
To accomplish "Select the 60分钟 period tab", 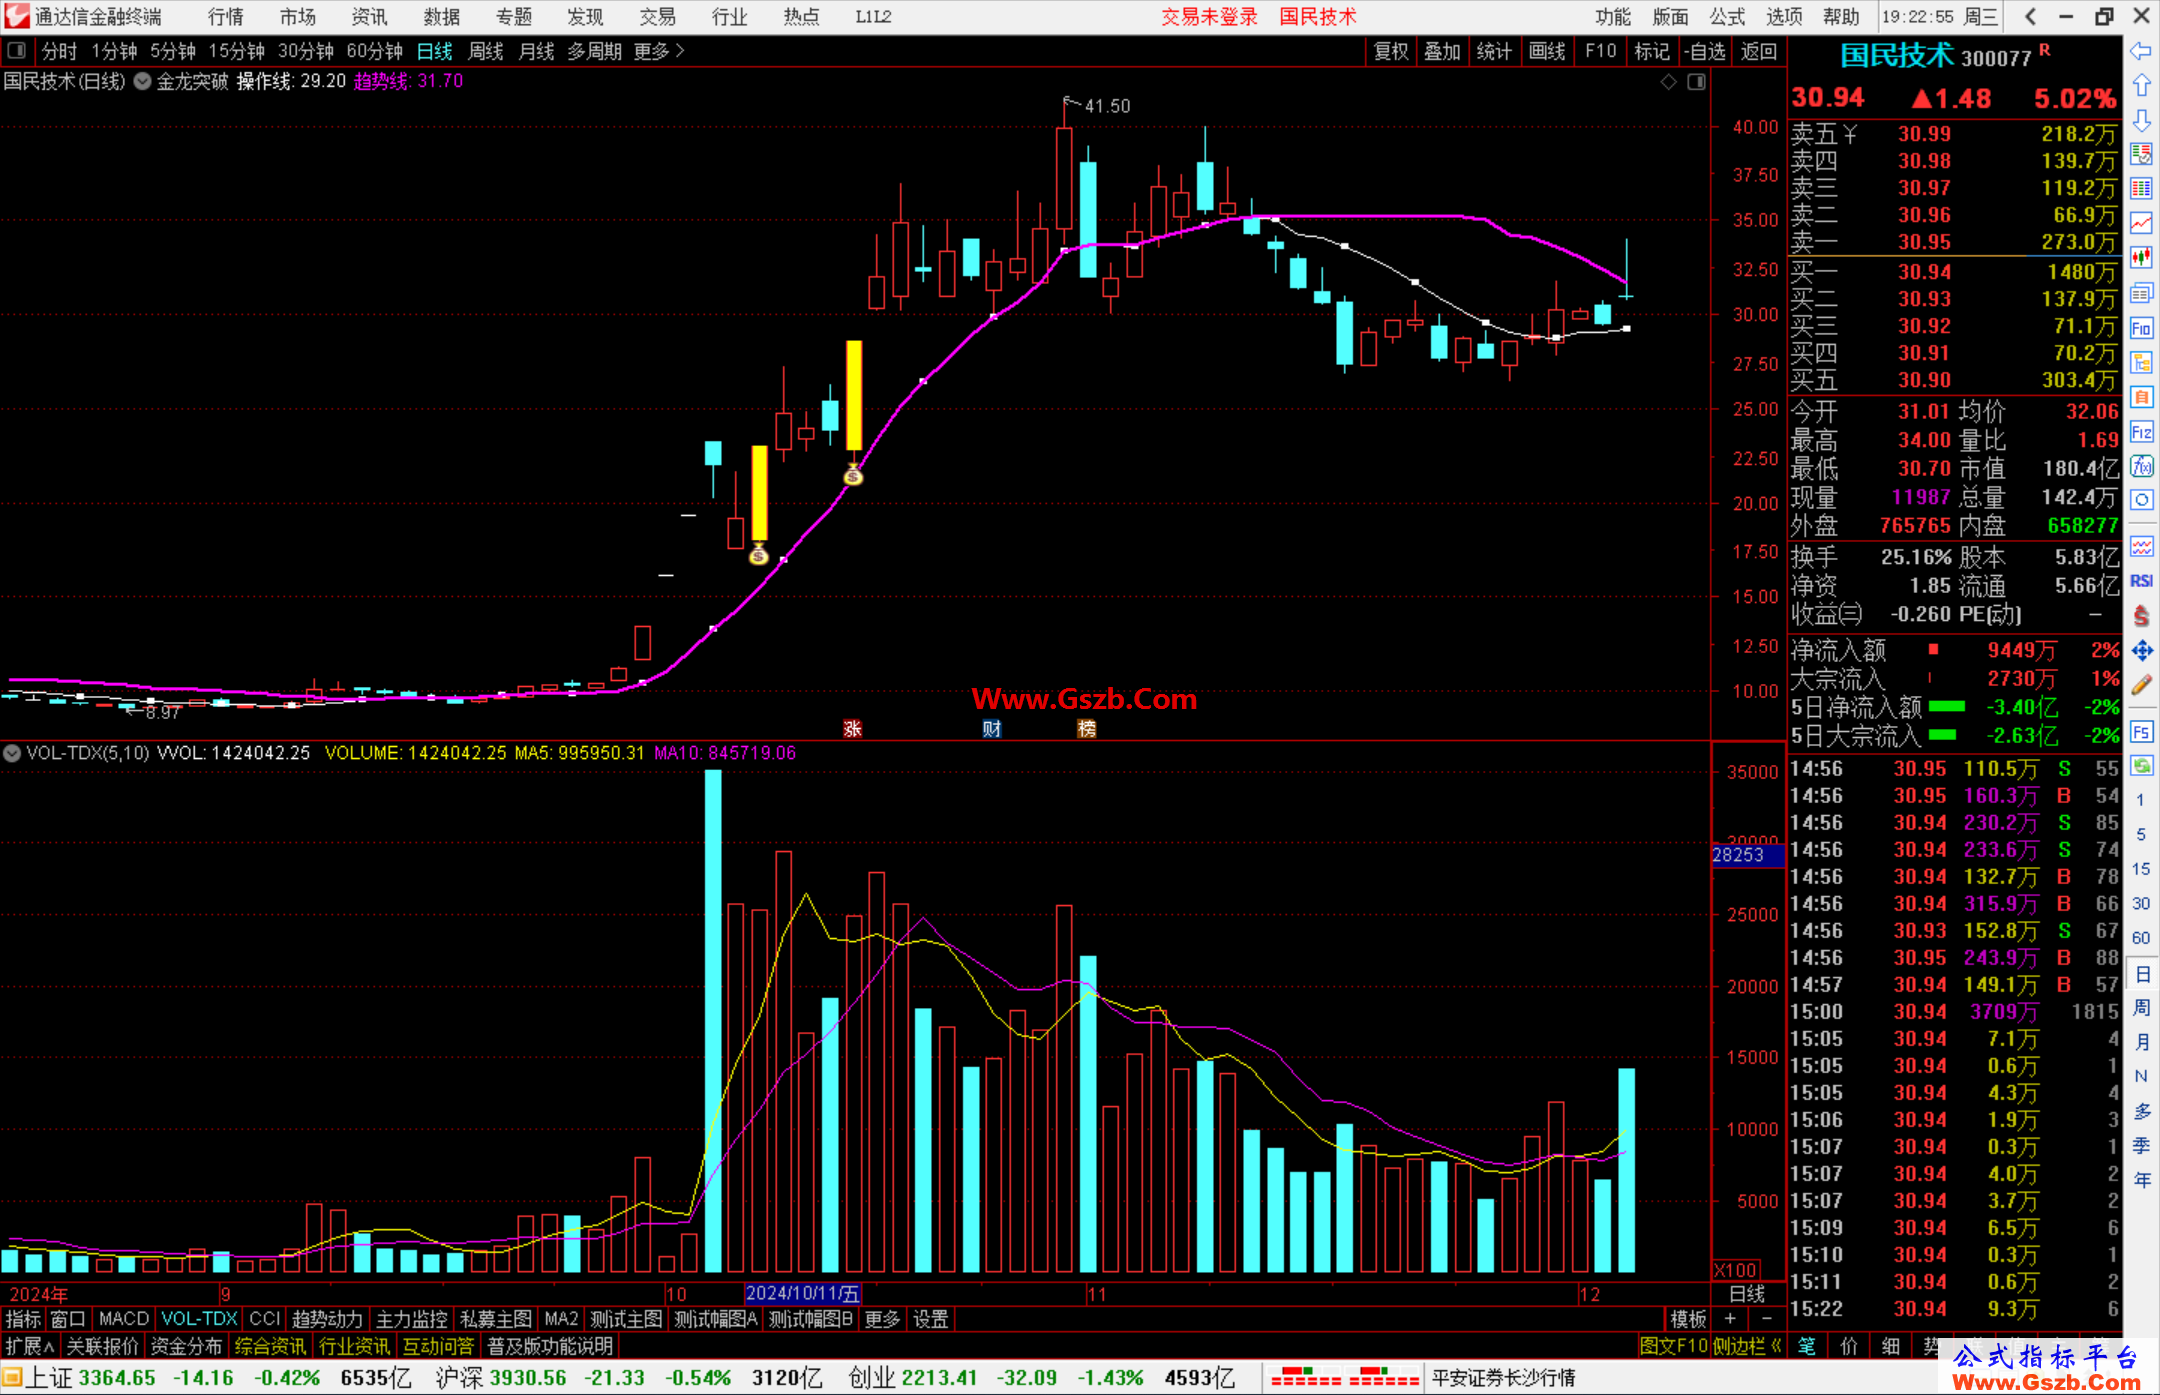I will pos(374,51).
